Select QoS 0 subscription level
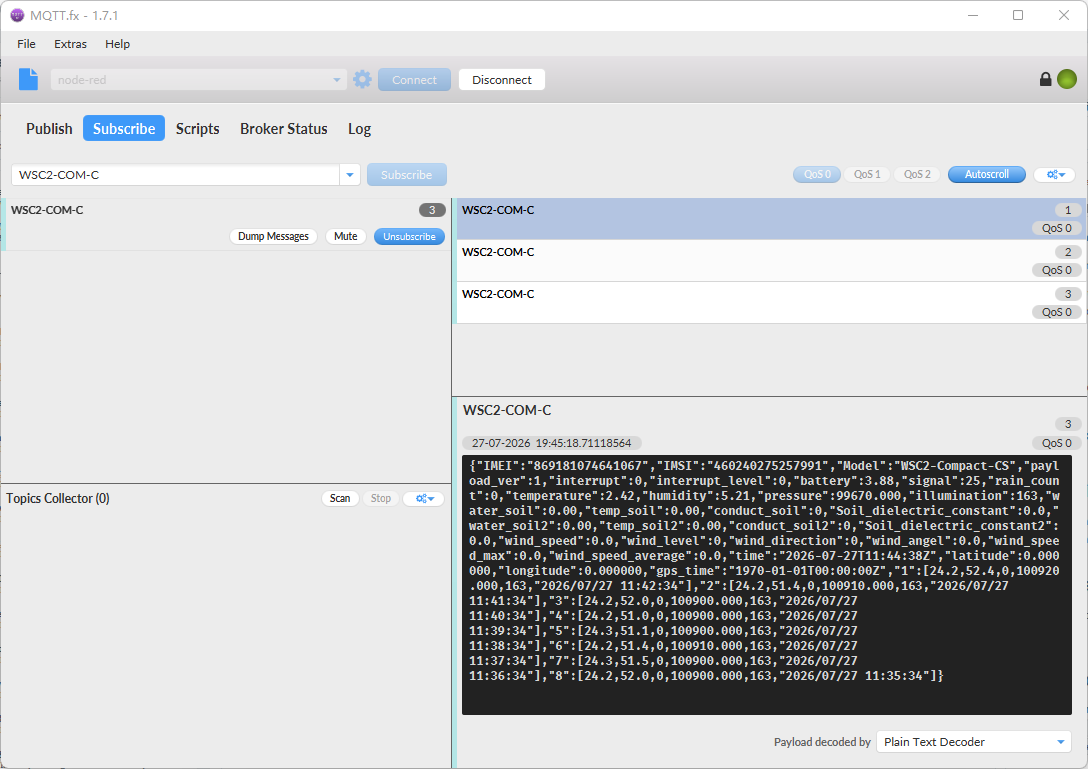Viewport: 1088px width, 769px height. (x=817, y=174)
